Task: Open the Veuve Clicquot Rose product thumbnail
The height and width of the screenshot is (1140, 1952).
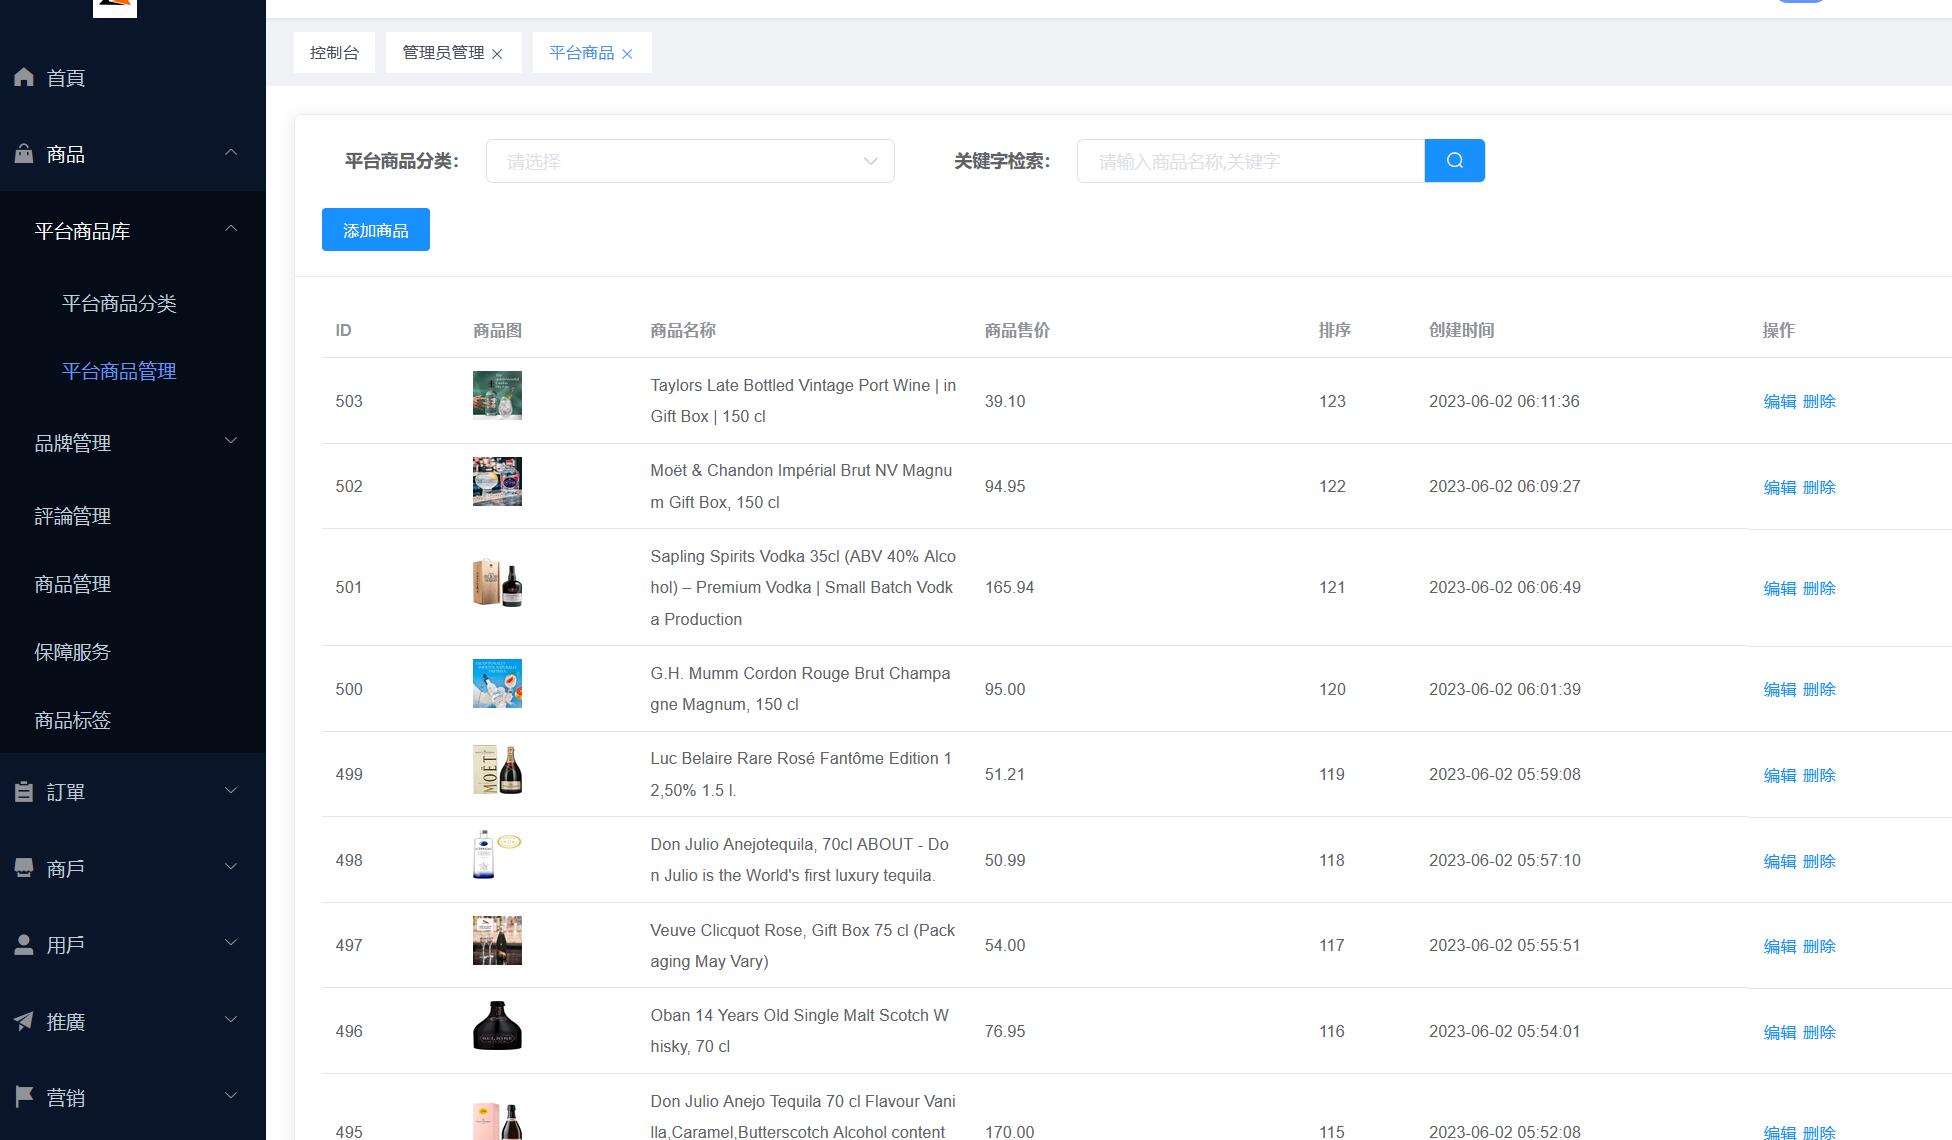Action: (497, 940)
